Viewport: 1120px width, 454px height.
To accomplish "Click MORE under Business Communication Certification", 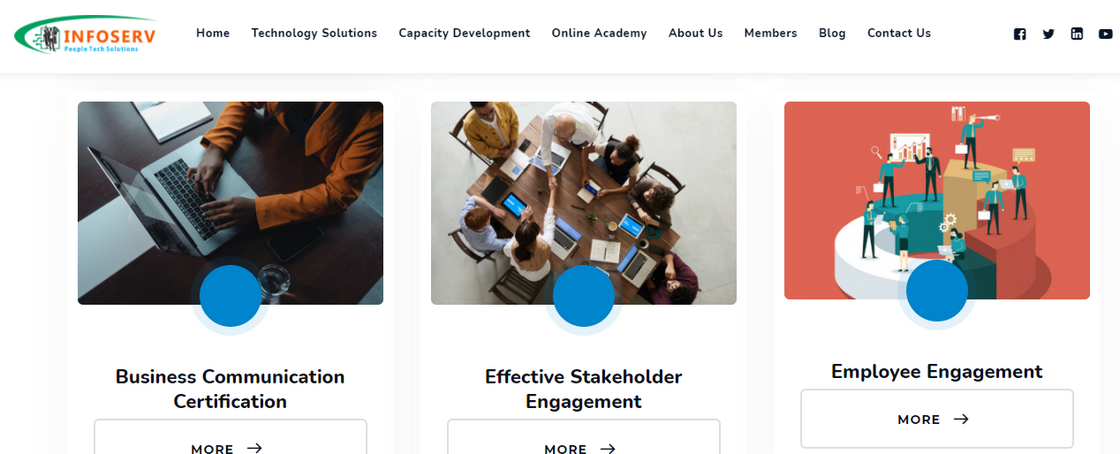I will [x=230, y=446].
